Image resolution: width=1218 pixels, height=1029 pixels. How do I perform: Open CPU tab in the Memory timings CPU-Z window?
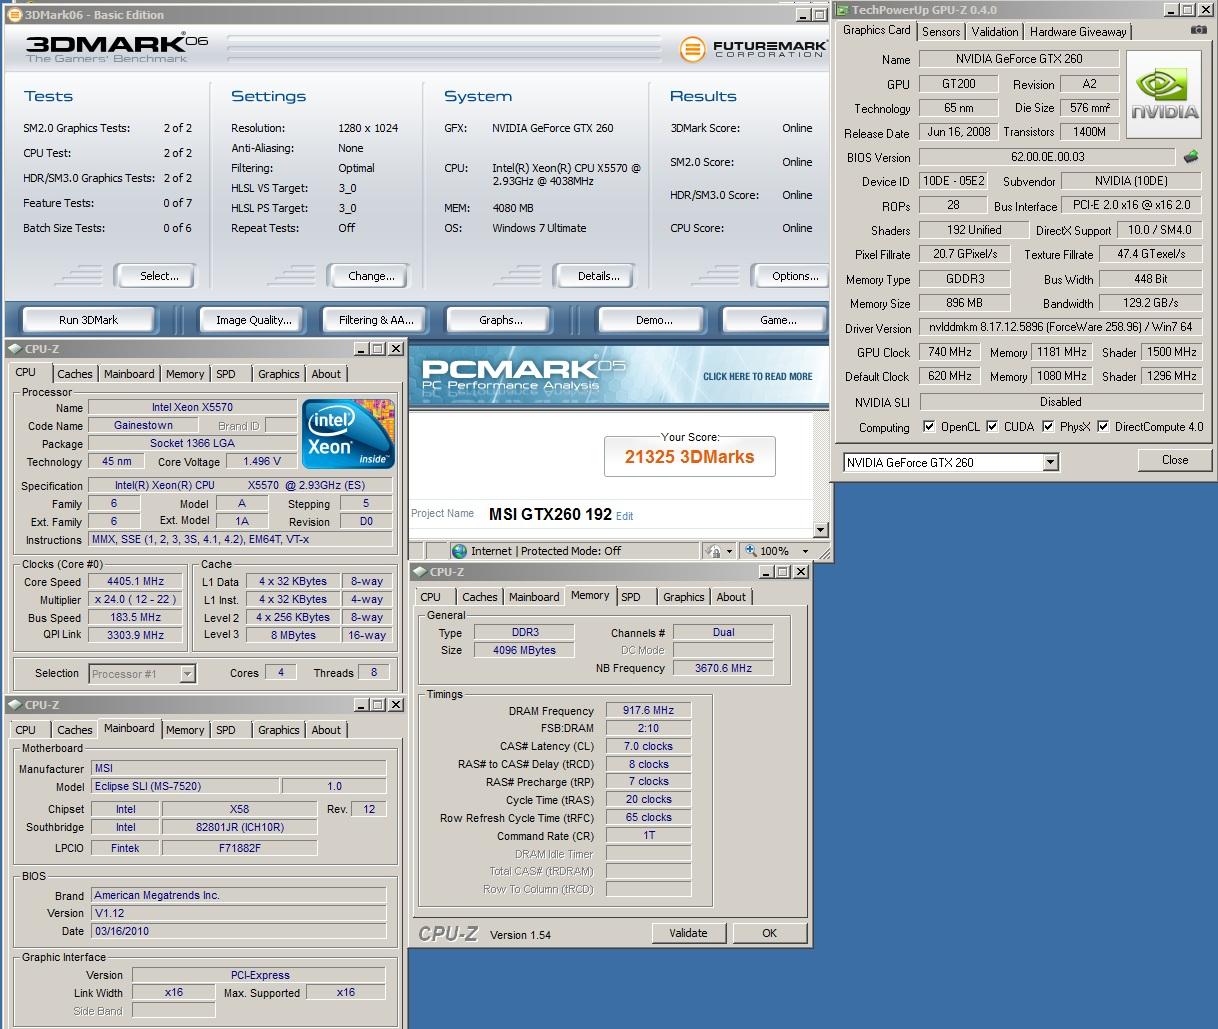click(x=431, y=597)
